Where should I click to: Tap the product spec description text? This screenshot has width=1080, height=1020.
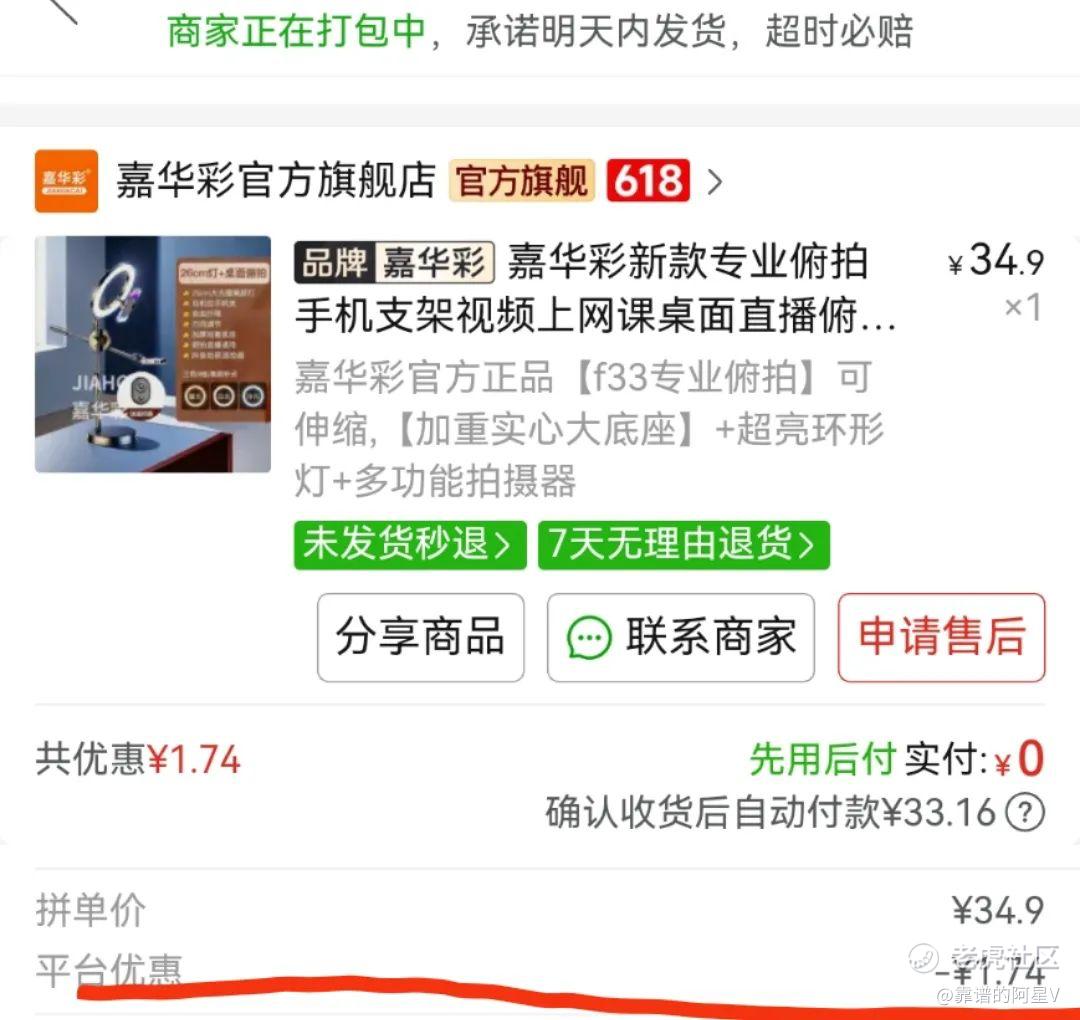(590, 428)
